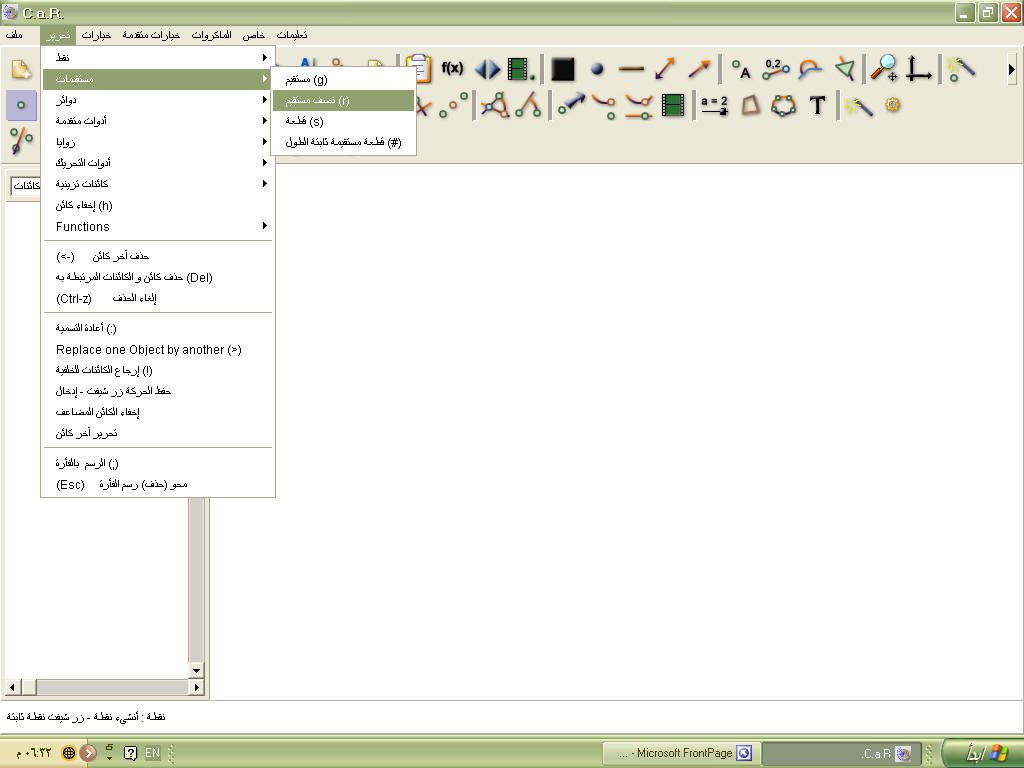Expand the أدوات متقدمة submenu

157,120
